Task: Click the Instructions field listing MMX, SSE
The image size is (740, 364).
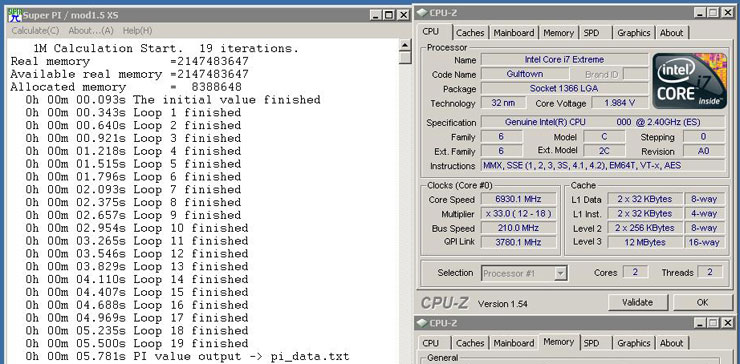Action: click(603, 166)
